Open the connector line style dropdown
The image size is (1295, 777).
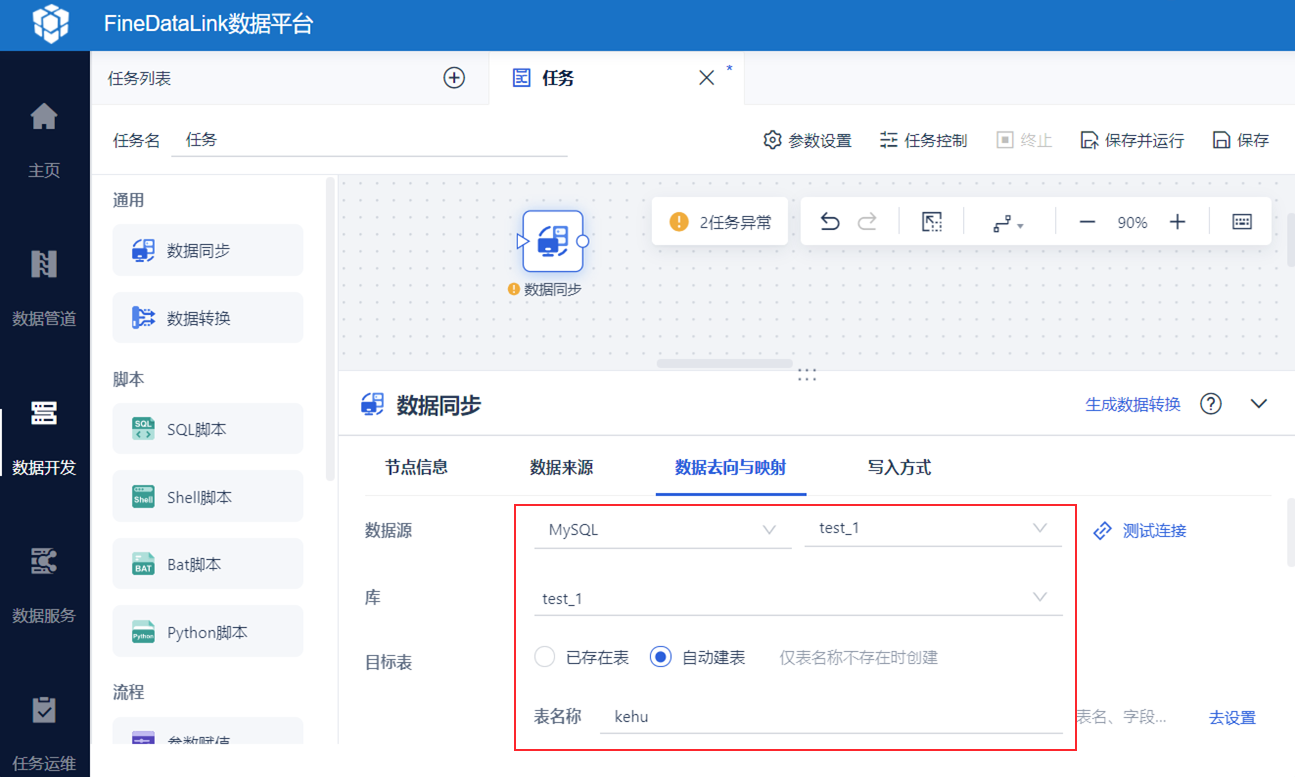(x=1008, y=223)
